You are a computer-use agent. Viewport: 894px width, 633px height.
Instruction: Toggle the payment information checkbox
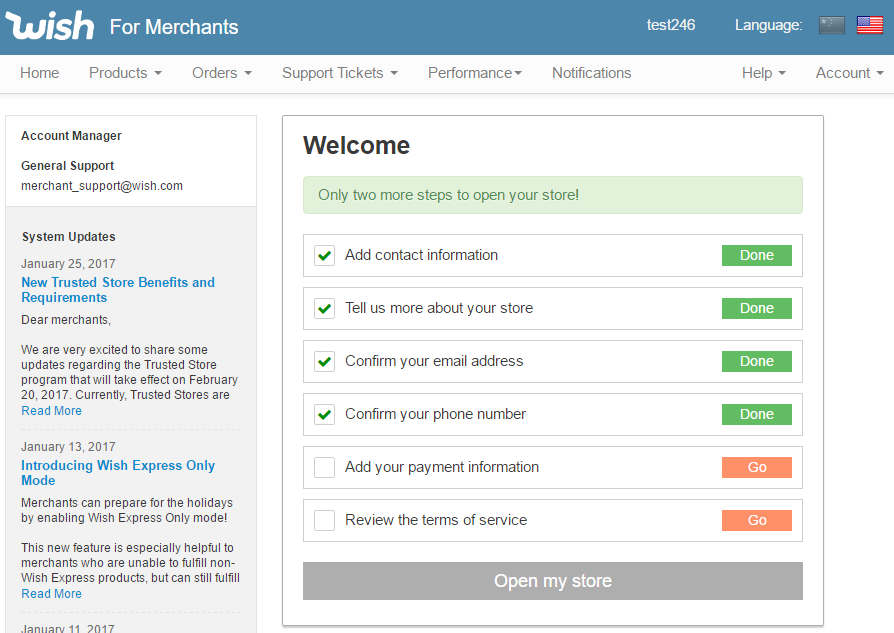pos(324,467)
